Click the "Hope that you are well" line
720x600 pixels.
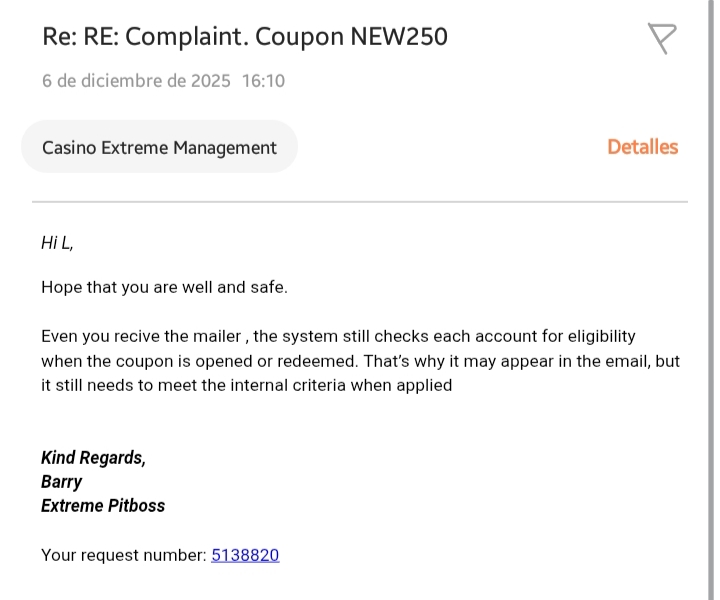pos(164,287)
